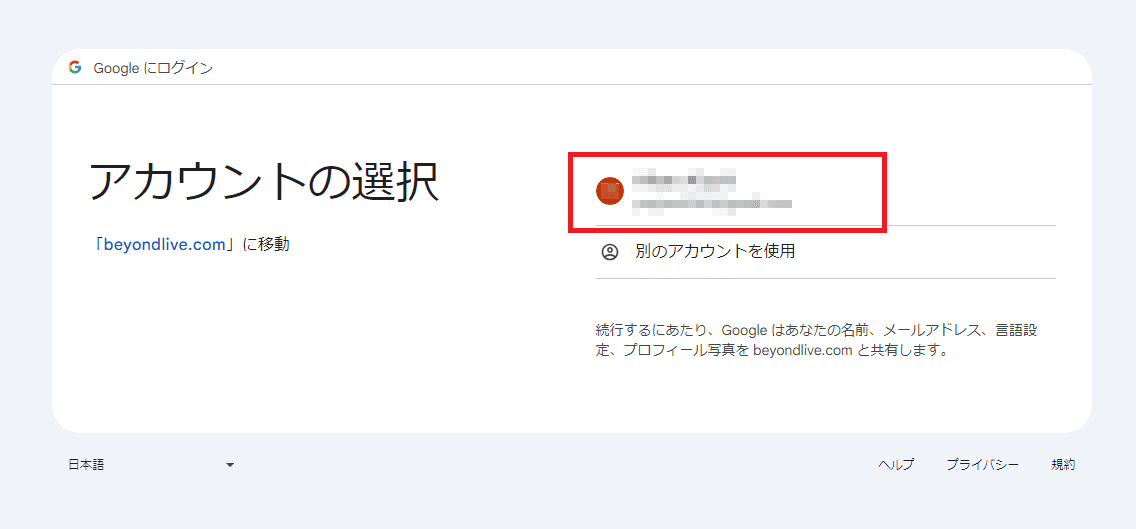The height and width of the screenshot is (529, 1136).
Task: Select the blurred account entry row
Action: click(825, 191)
